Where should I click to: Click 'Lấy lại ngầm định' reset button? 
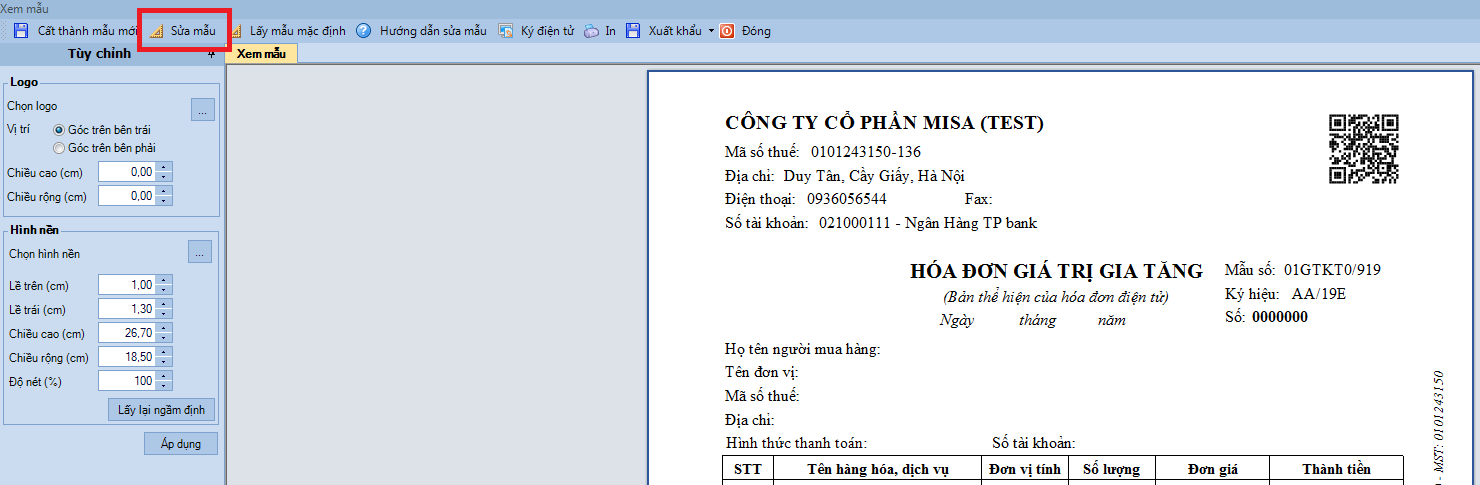tap(161, 410)
